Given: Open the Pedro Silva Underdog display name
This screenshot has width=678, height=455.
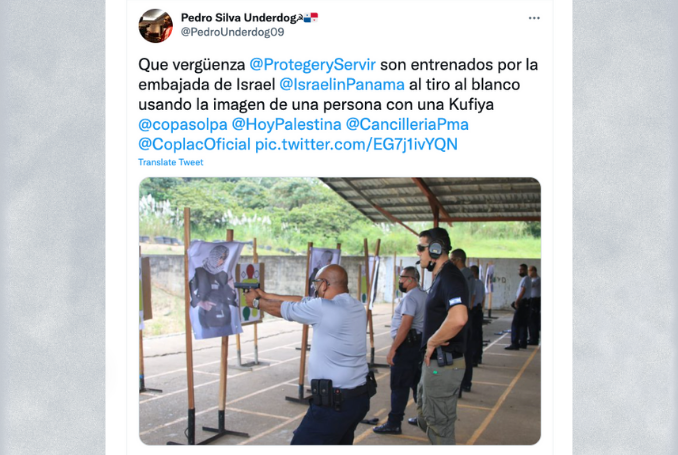Looking at the screenshot, I should pos(239,18).
